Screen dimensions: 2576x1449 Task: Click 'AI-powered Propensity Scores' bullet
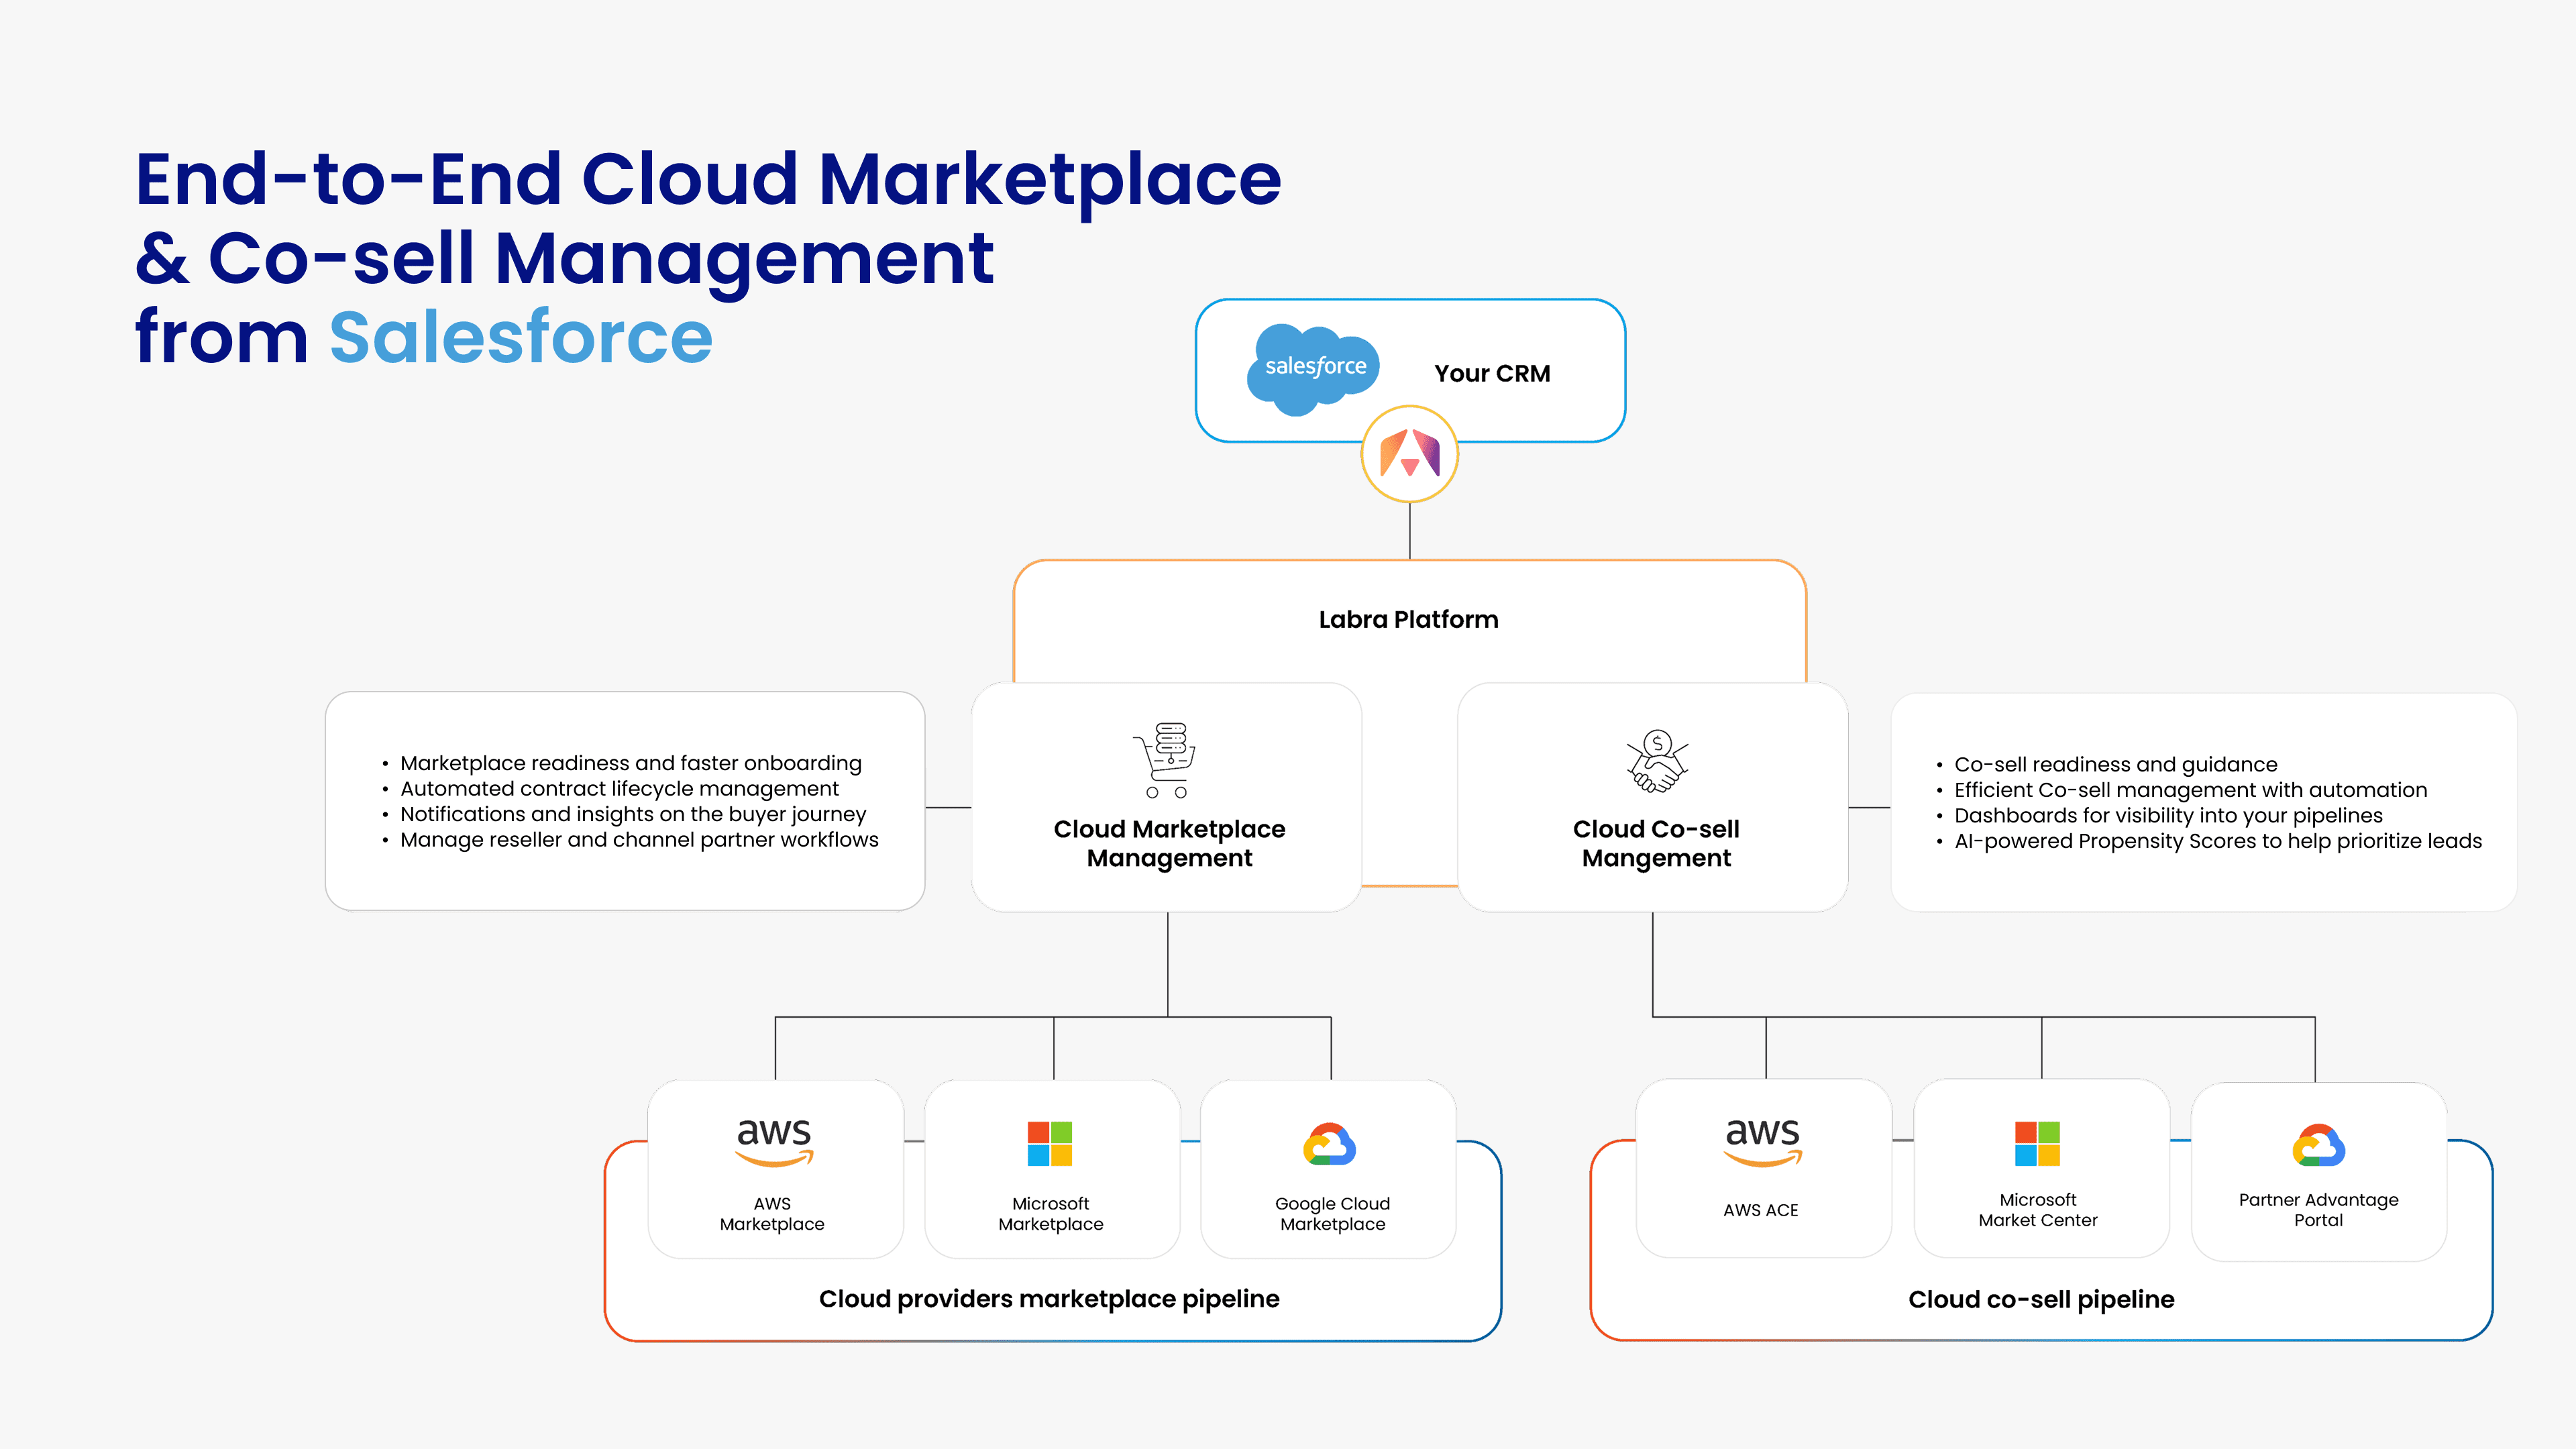(2218, 841)
